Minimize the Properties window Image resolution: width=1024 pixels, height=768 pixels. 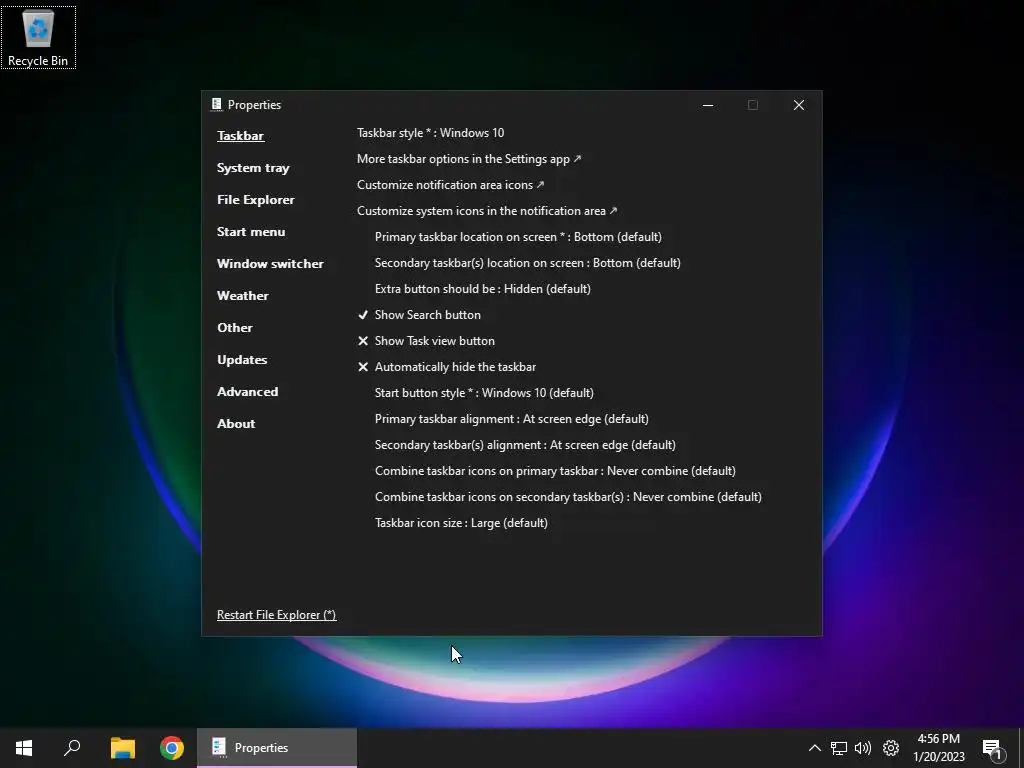pyautogui.click(x=708, y=105)
